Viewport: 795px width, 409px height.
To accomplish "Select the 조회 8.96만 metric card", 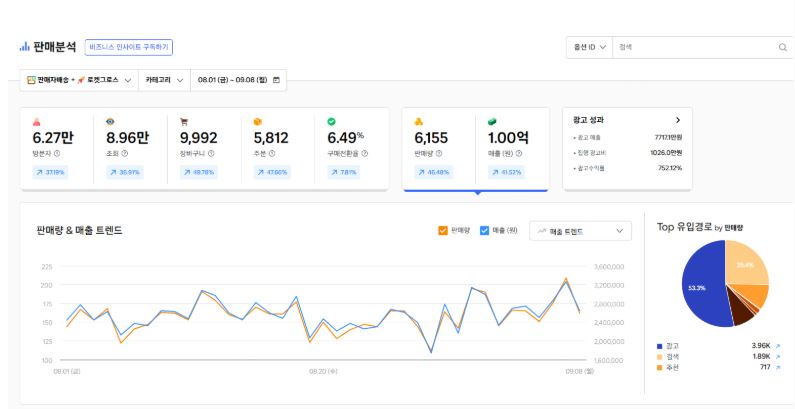I will tap(130, 150).
